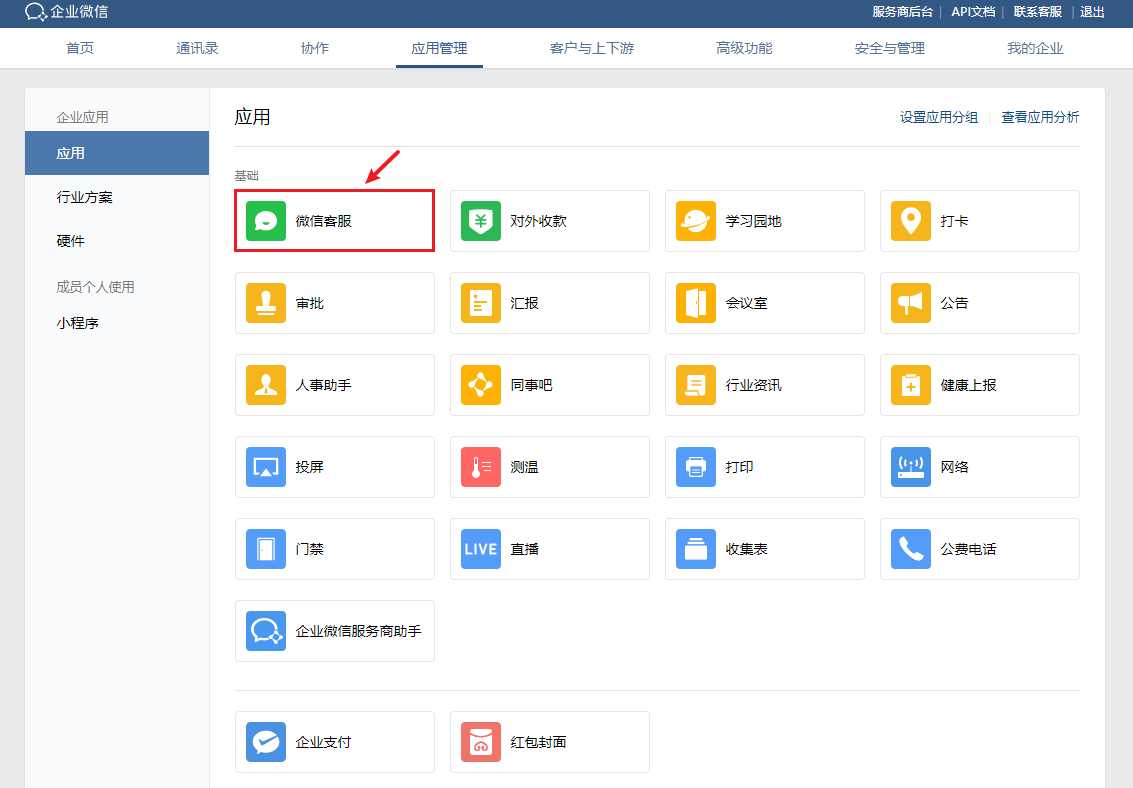Open the 协作 tab
This screenshot has width=1133, height=788.
point(314,48)
